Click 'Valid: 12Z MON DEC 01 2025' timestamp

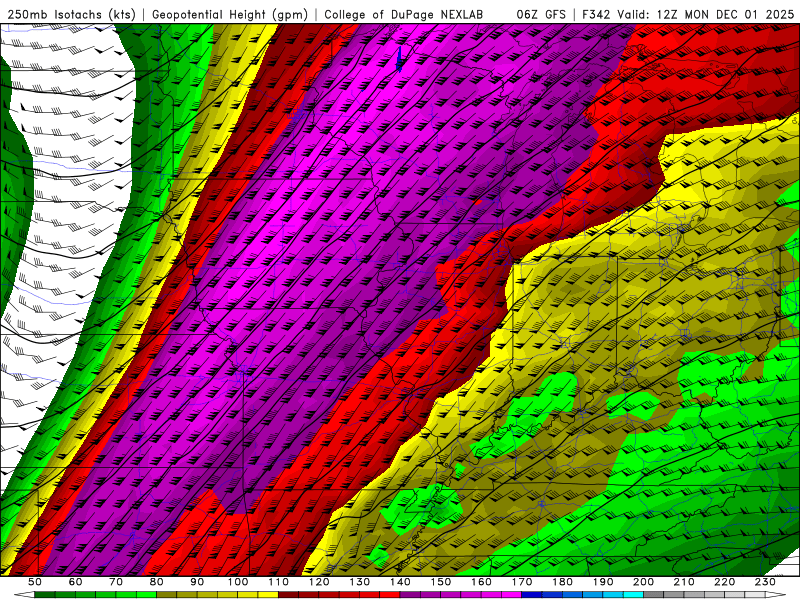pos(706,14)
